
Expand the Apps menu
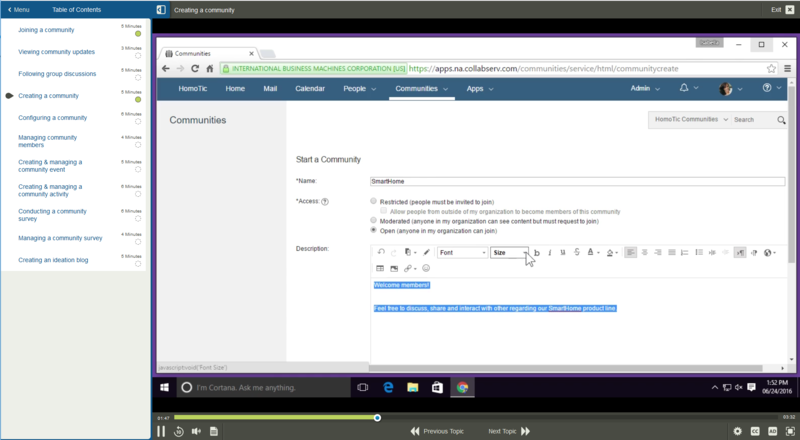pyautogui.click(x=480, y=89)
